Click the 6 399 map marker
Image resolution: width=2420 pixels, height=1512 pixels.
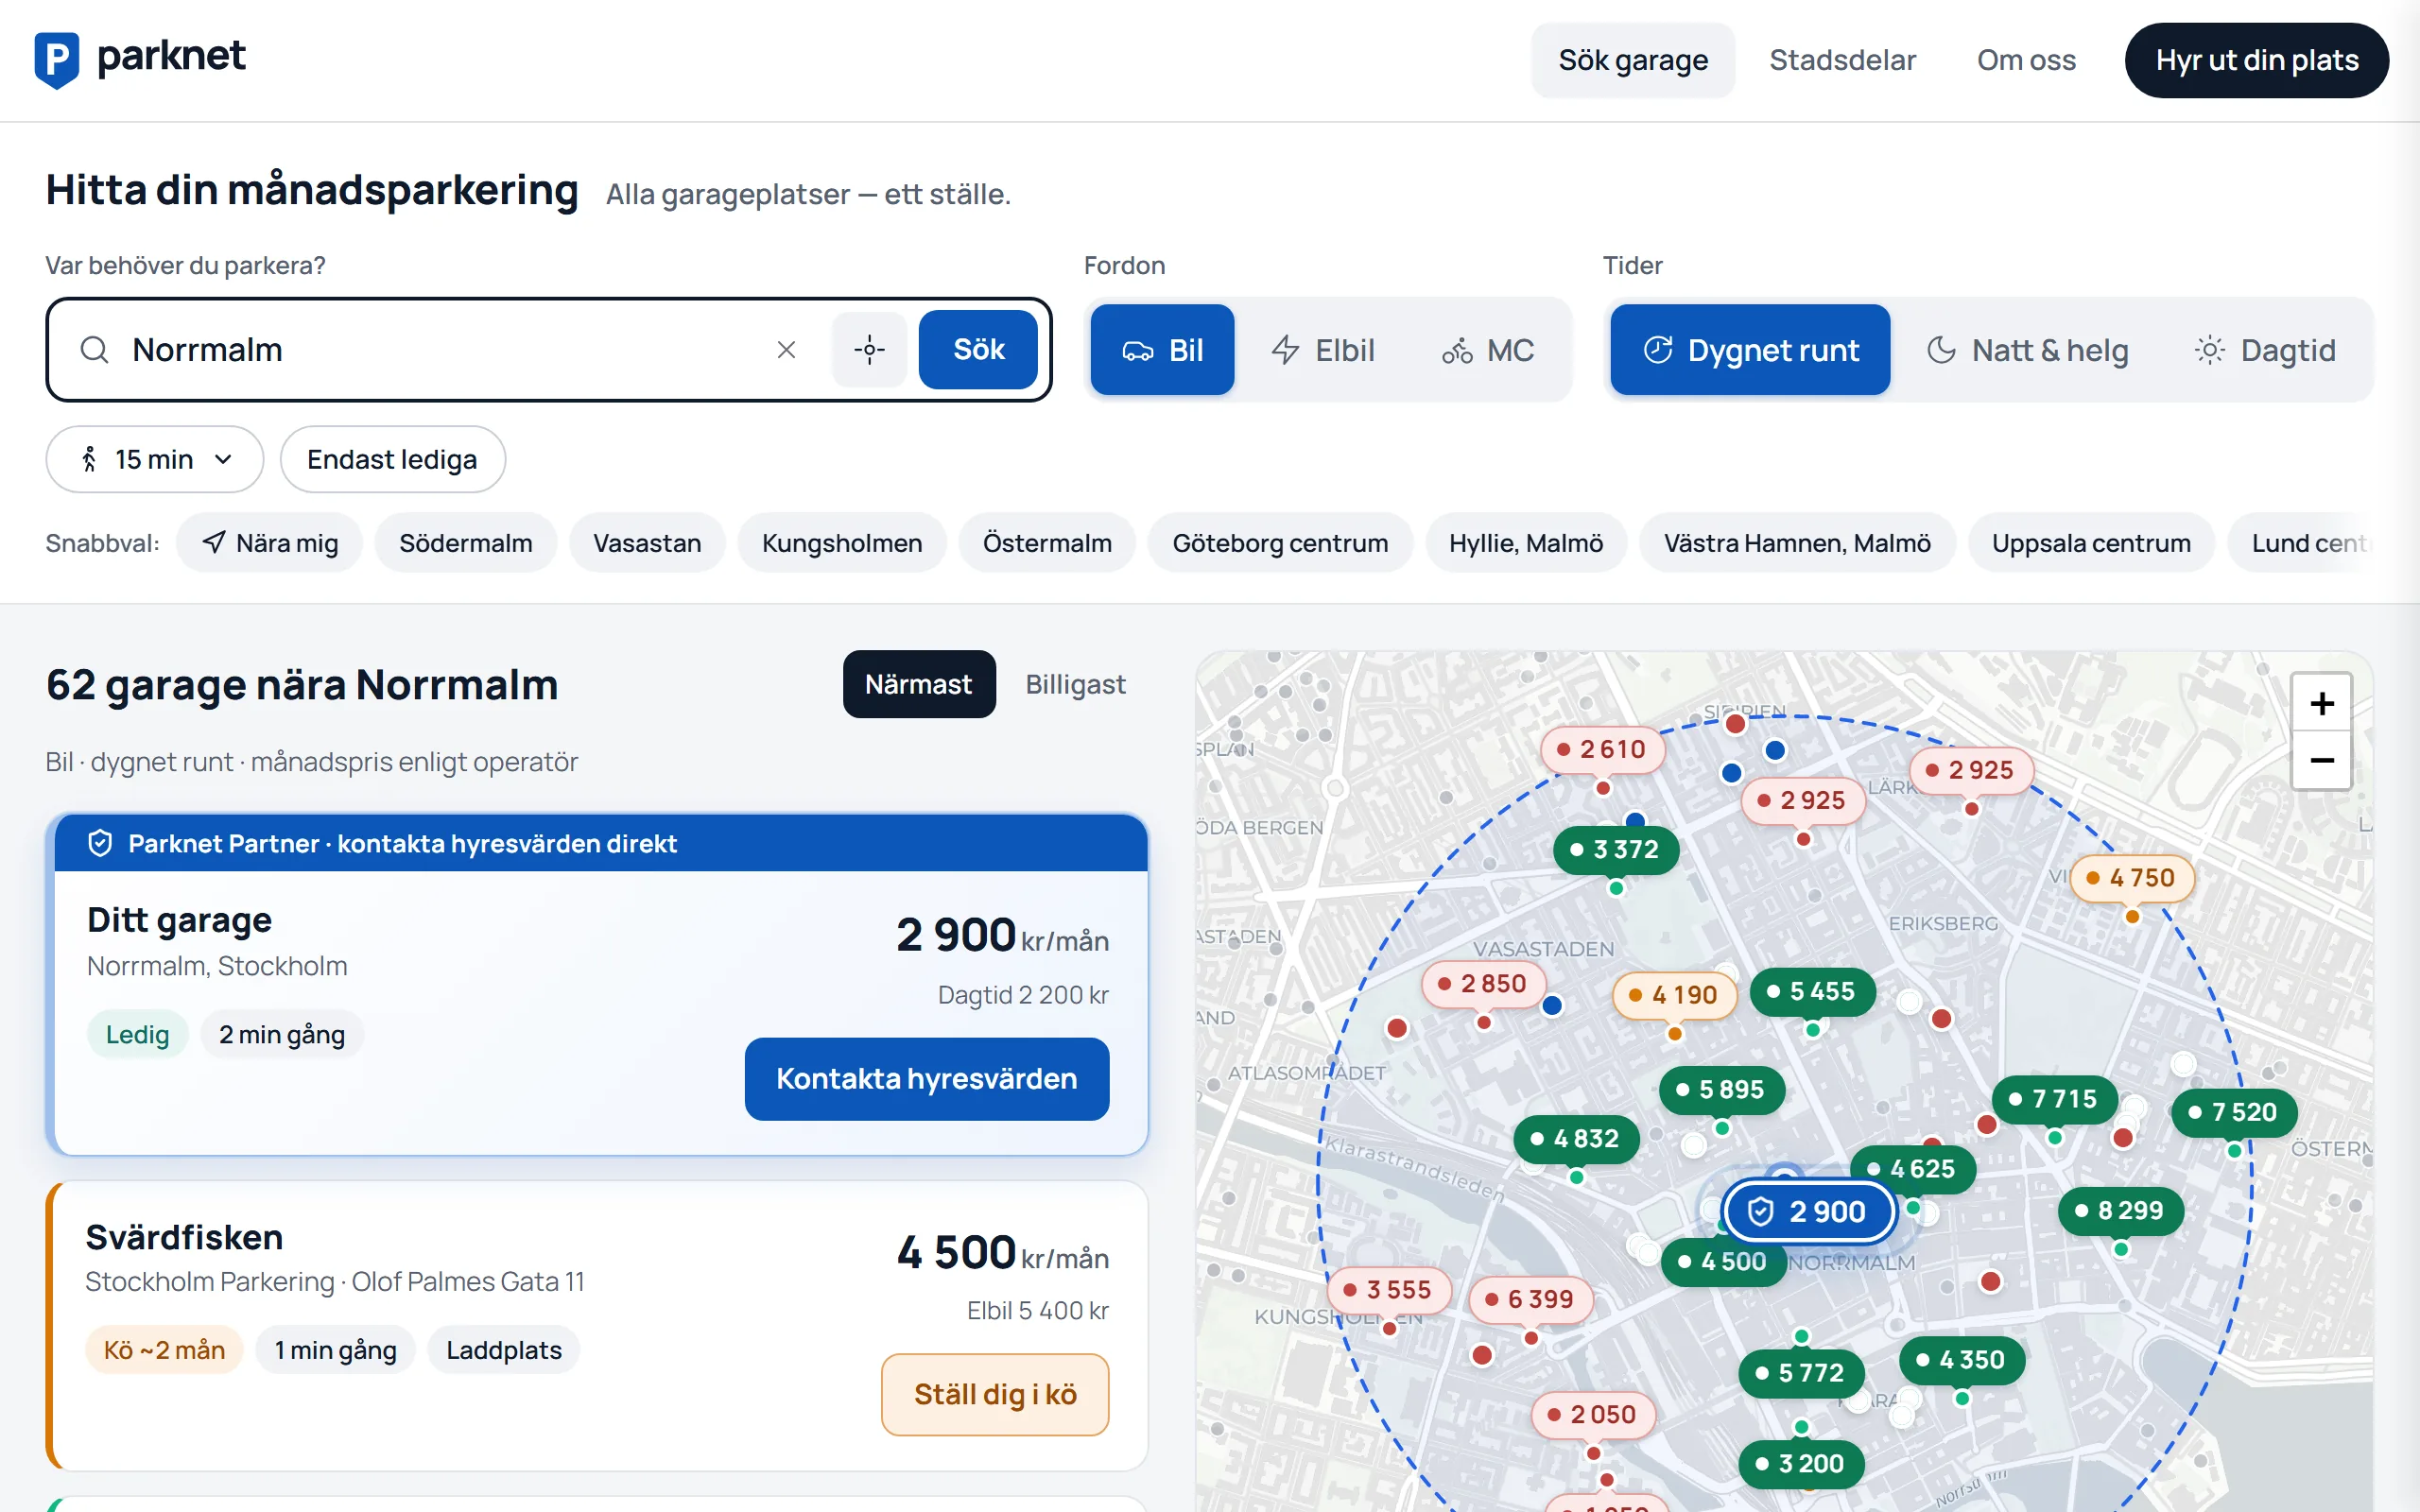coord(1531,1299)
